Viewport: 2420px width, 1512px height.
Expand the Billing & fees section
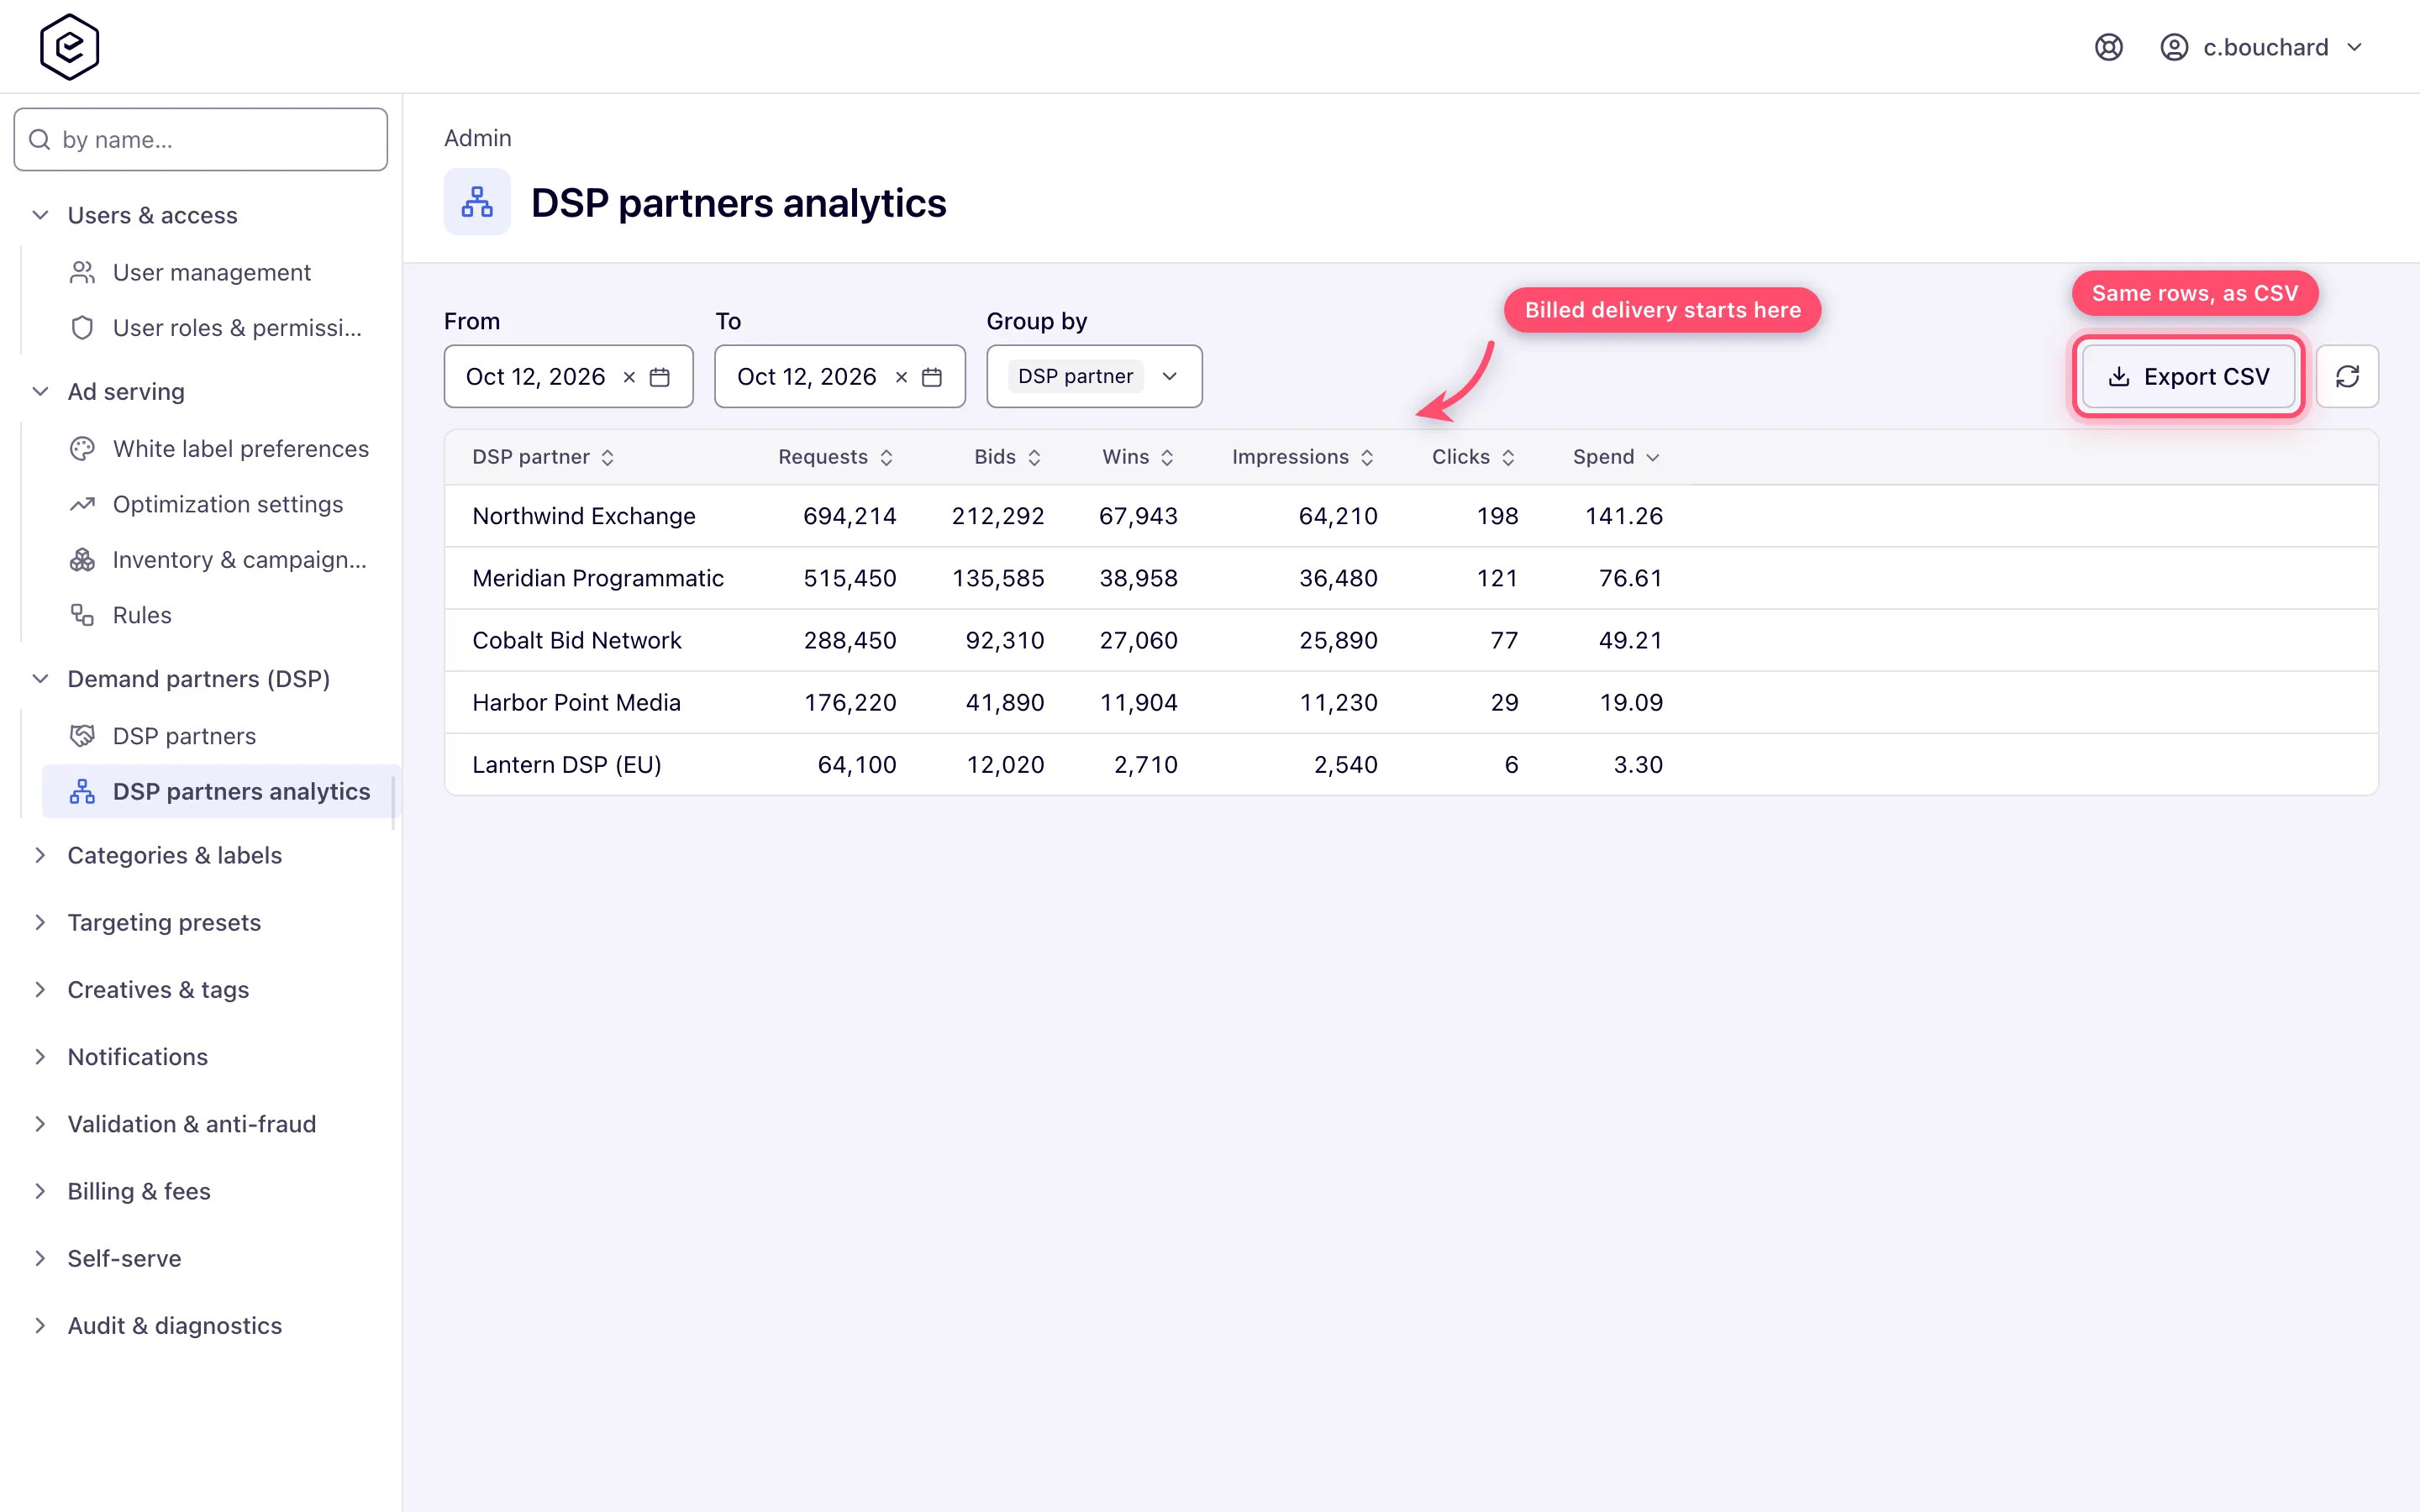coord(41,1191)
